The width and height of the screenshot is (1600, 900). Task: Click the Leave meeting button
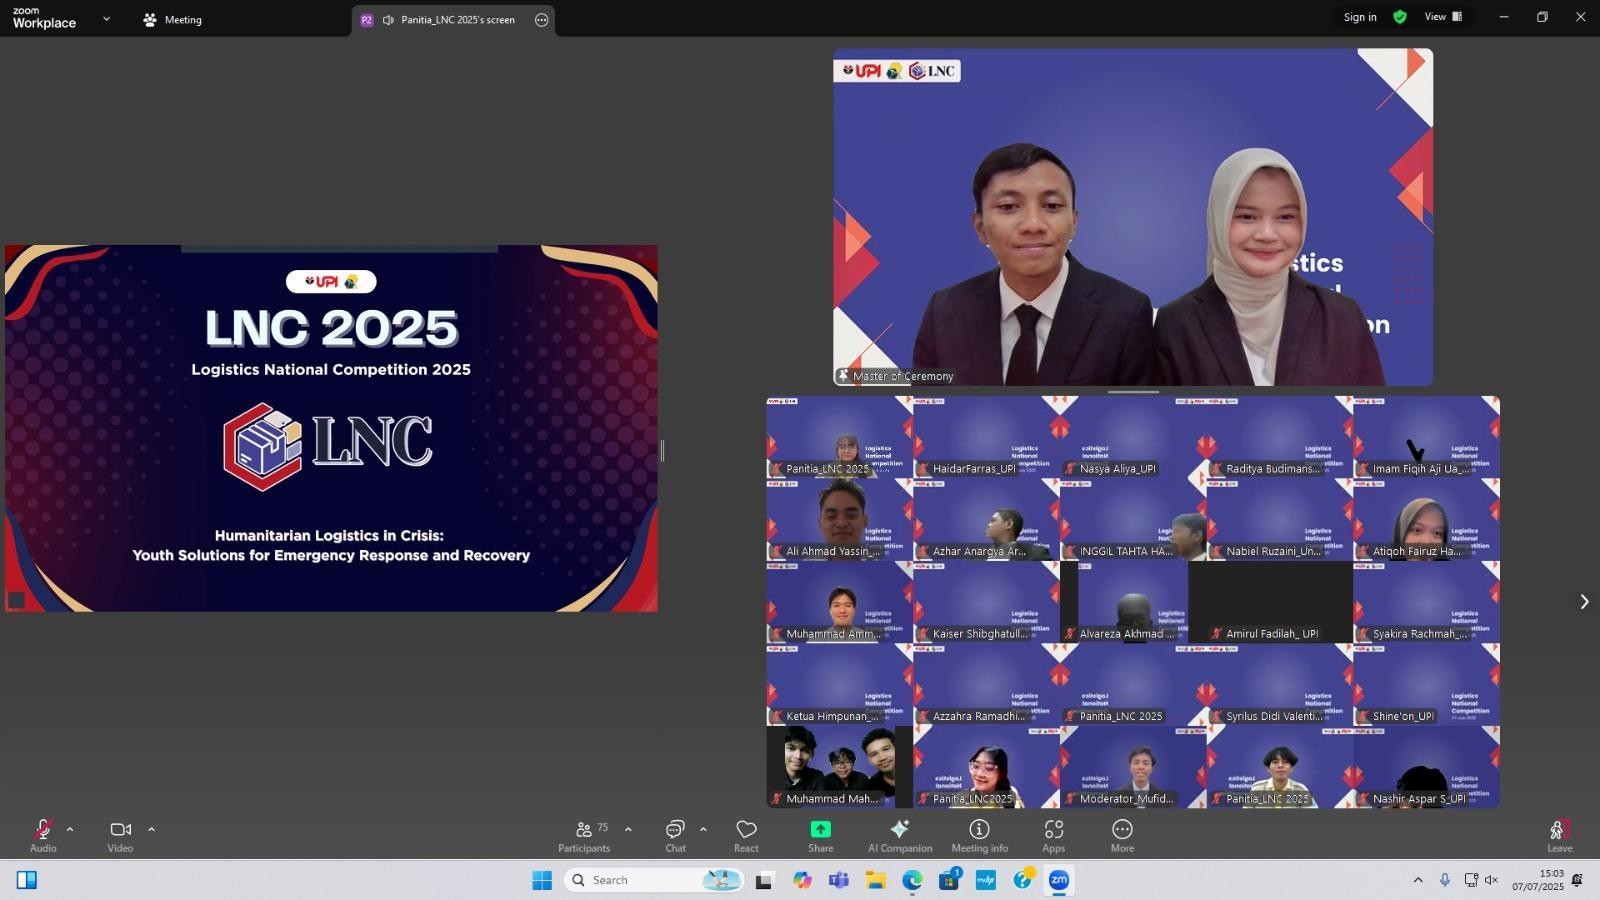pyautogui.click(x=1560, y=836)
